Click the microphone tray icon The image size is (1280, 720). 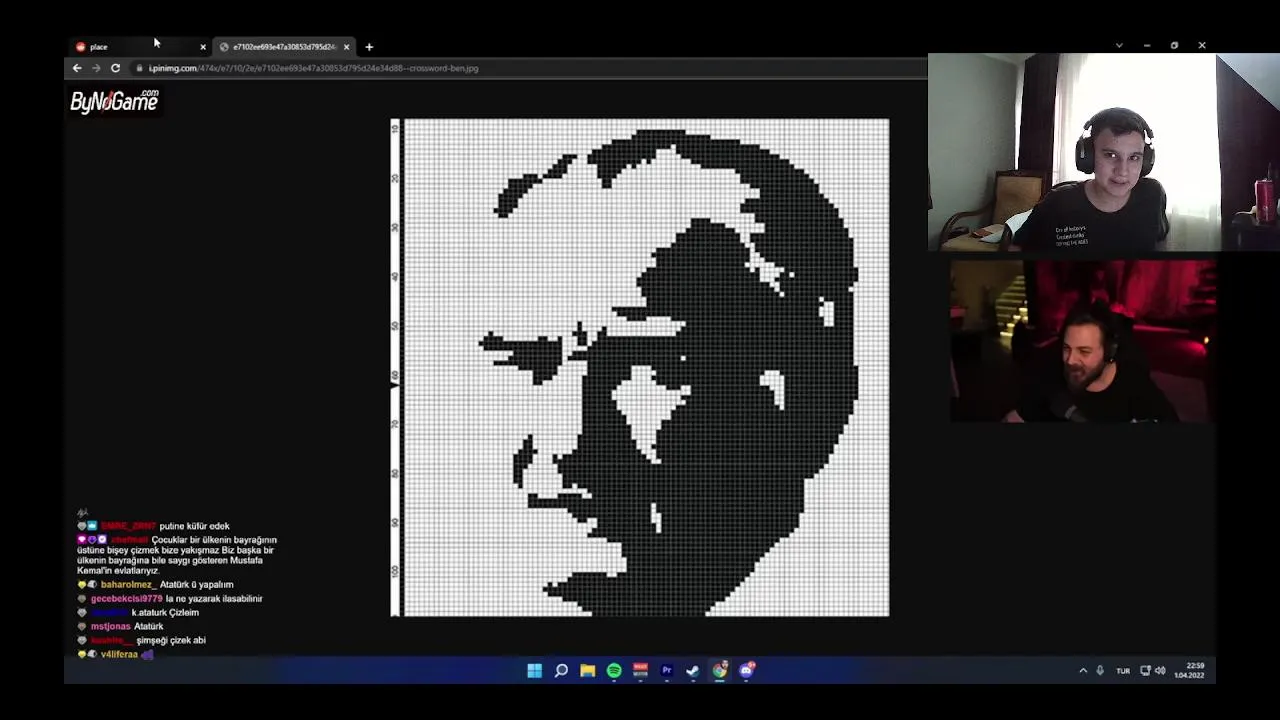click(1100, 671)
